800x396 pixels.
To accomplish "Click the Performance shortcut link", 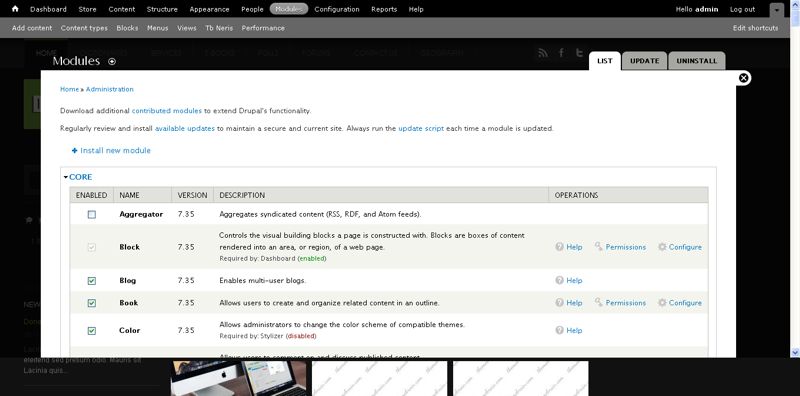I will (263, 28).
